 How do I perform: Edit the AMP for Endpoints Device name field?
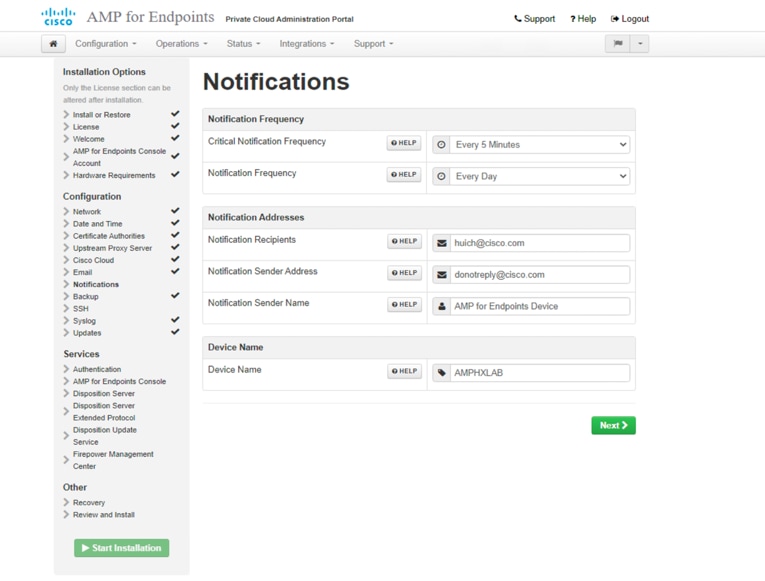coord(540,307)
